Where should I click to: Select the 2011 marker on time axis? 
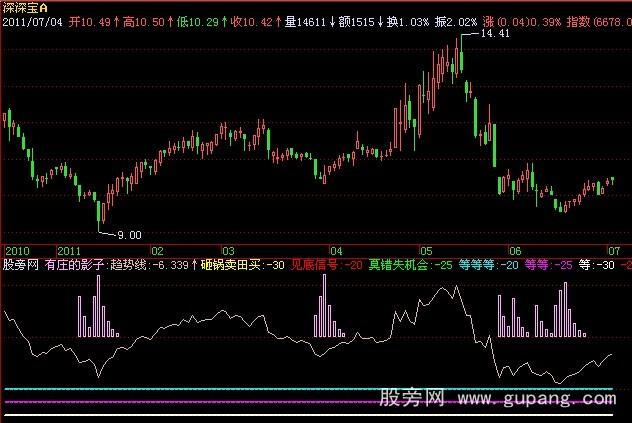[69, 251]
